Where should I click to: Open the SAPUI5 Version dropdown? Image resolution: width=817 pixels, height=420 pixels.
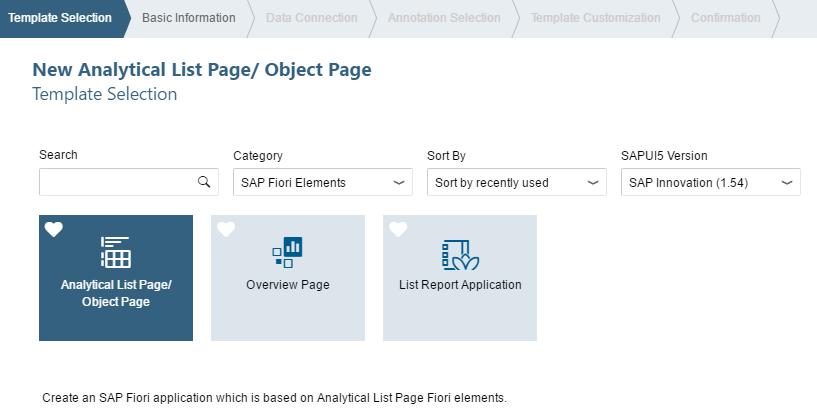tap(711, 182)
